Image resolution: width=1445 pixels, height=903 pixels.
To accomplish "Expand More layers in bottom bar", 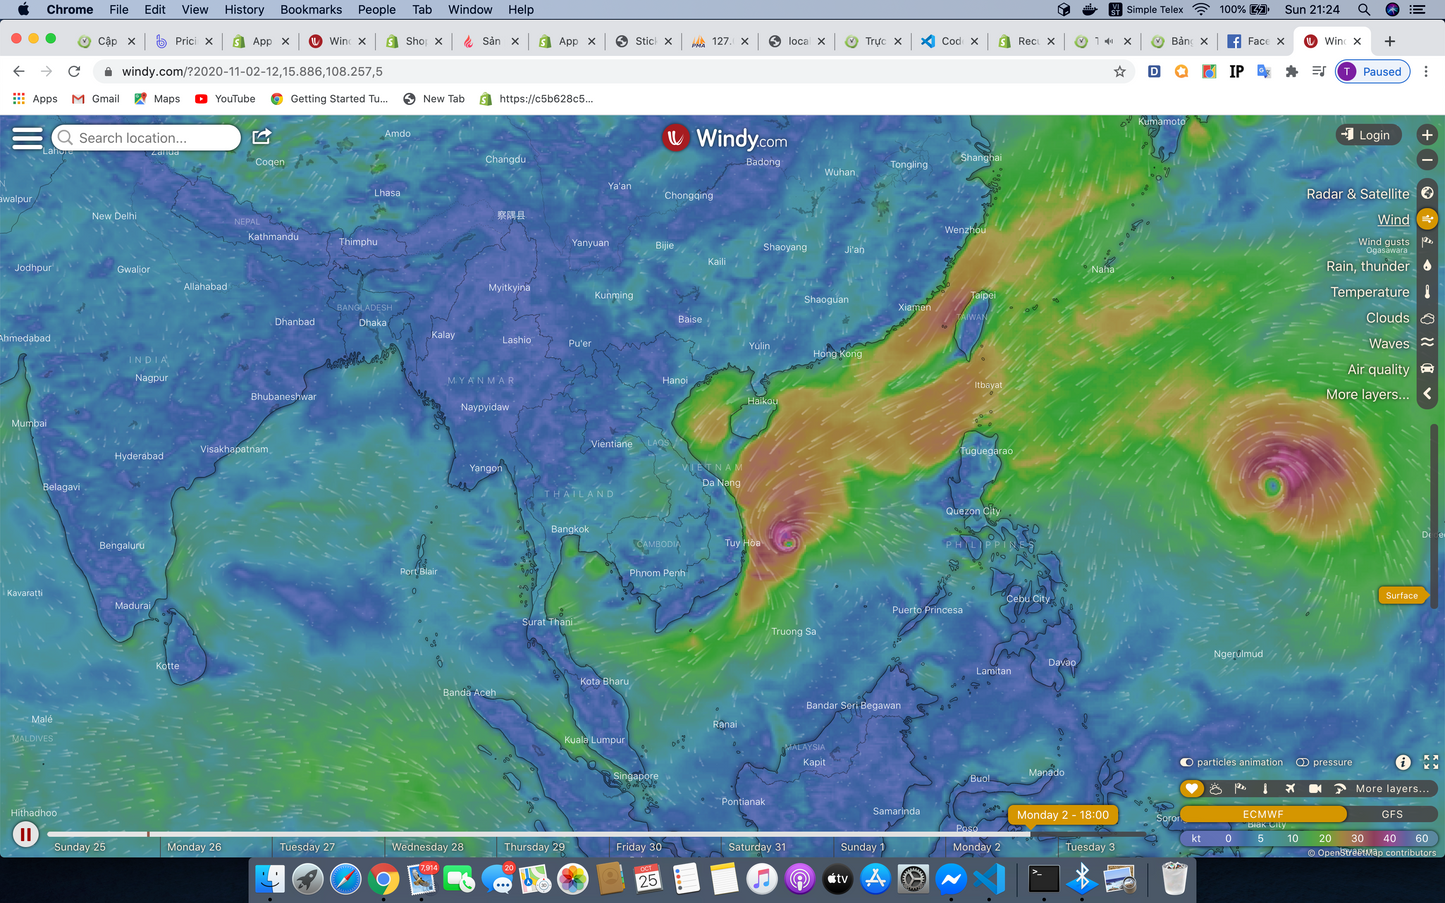I will pos(1391,788).
